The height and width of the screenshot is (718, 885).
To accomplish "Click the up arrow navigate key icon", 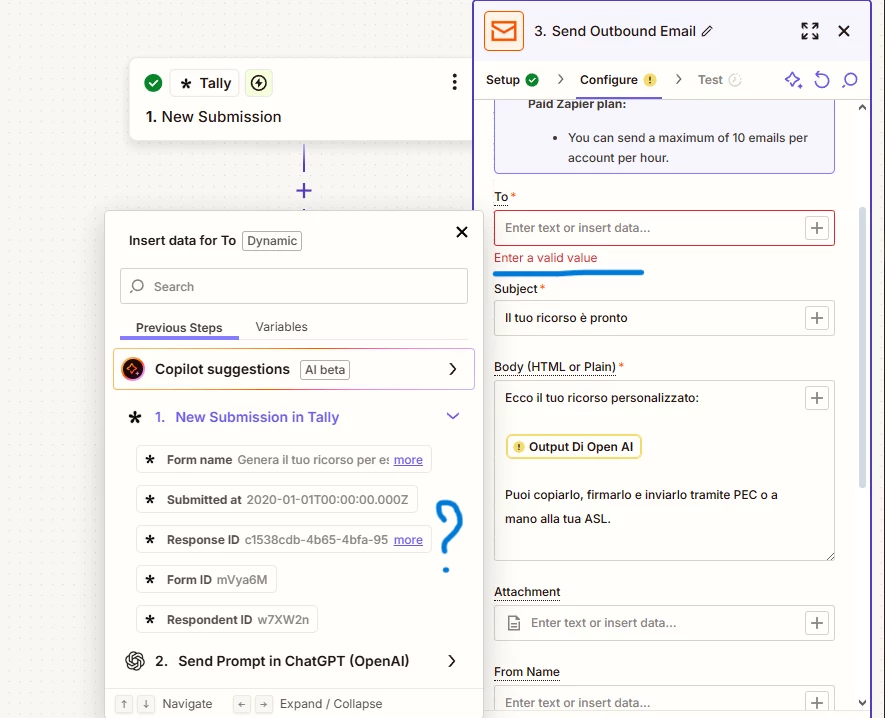I will (x=124, y=704).
